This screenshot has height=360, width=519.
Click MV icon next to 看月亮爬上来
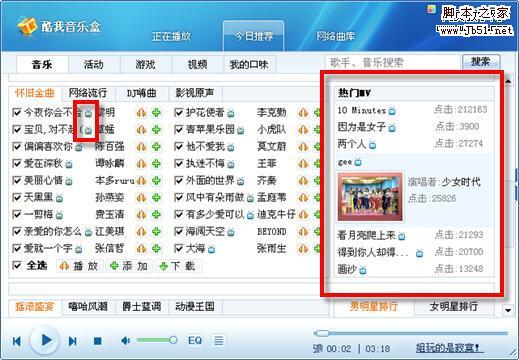(402, 236)
